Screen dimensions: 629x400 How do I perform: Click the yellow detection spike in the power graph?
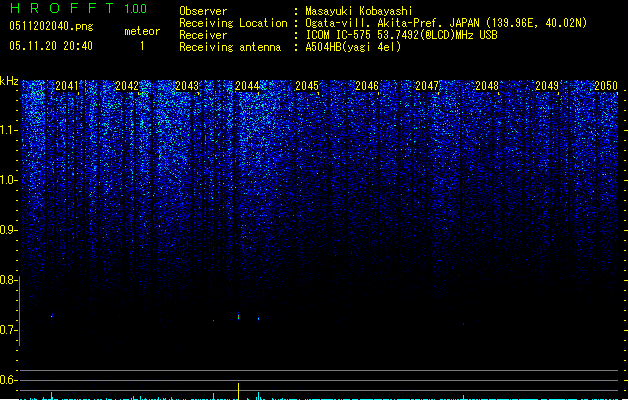point(239,391)
